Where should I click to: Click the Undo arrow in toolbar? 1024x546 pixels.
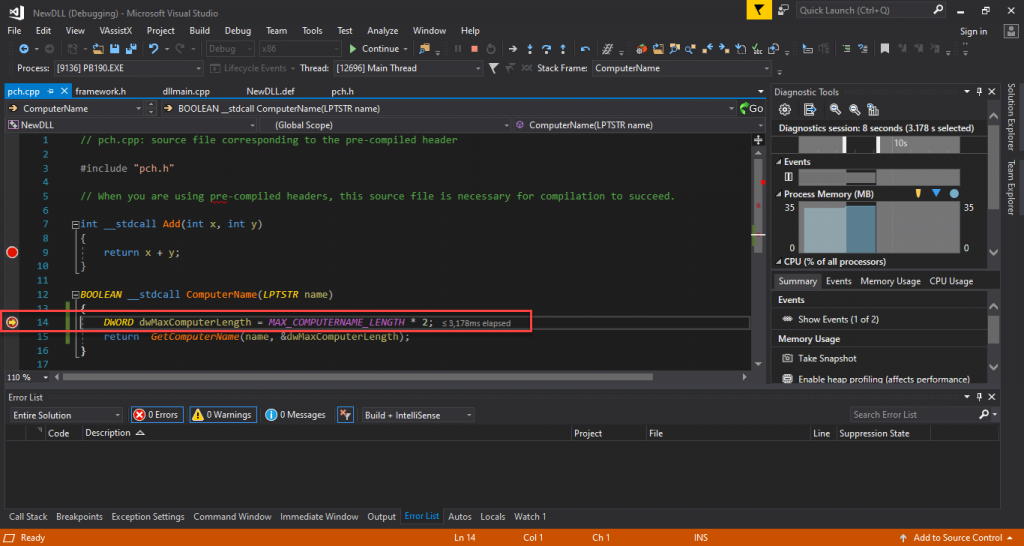pyautogui.click(x=154, y=48)
